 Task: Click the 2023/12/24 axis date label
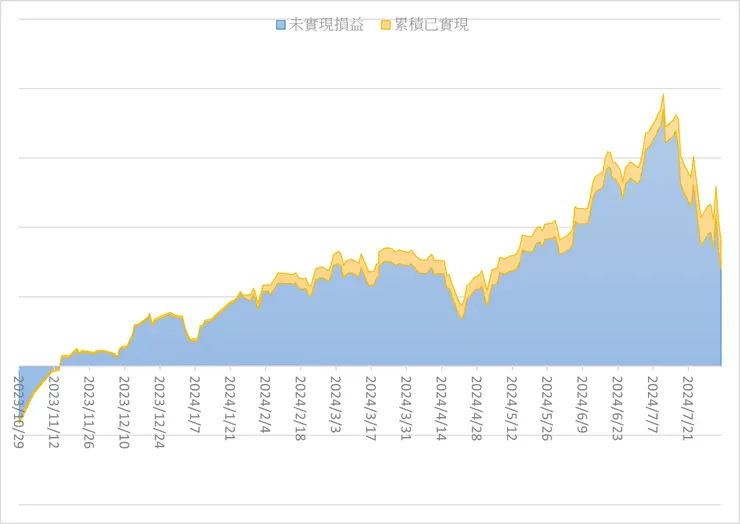coord(160,412)
